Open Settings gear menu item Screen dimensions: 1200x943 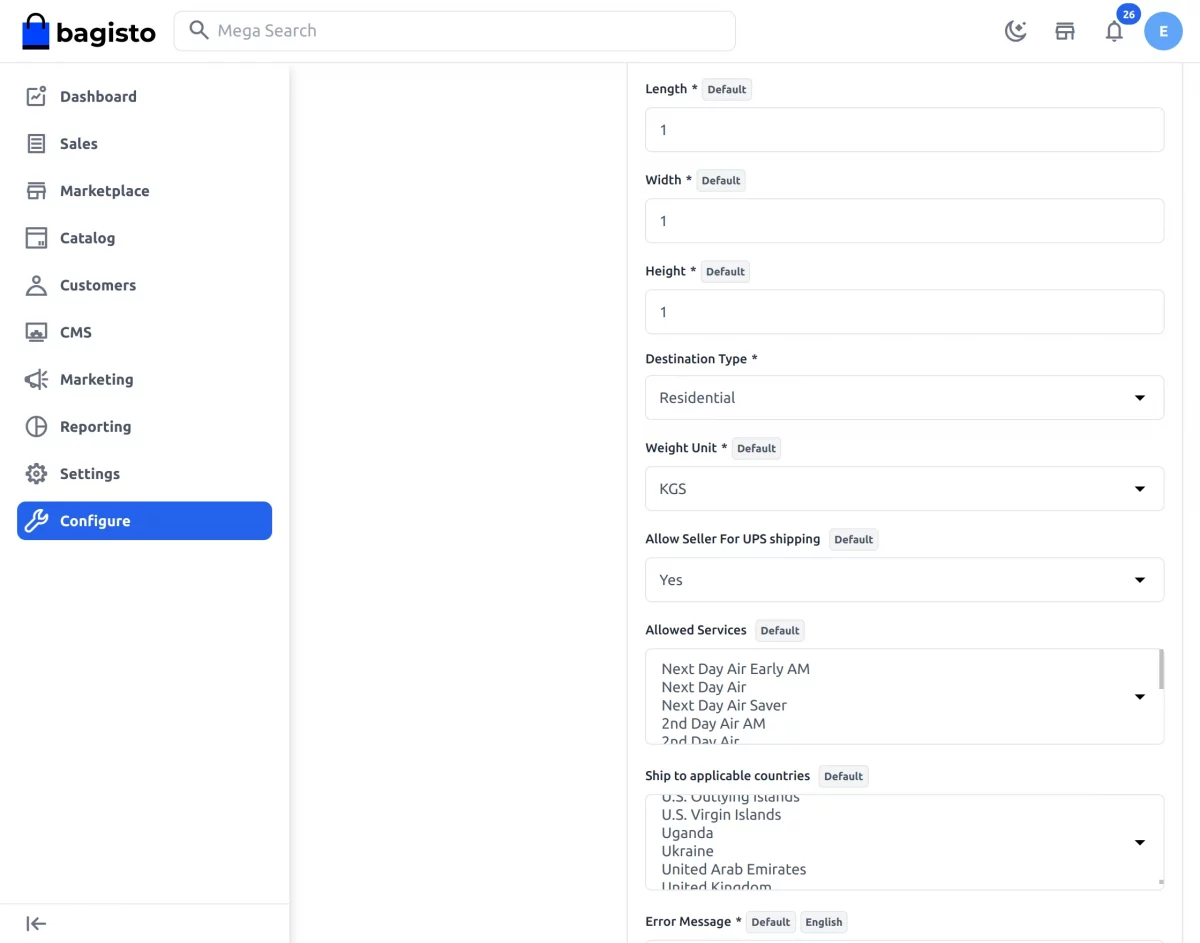tap(89, 473)
